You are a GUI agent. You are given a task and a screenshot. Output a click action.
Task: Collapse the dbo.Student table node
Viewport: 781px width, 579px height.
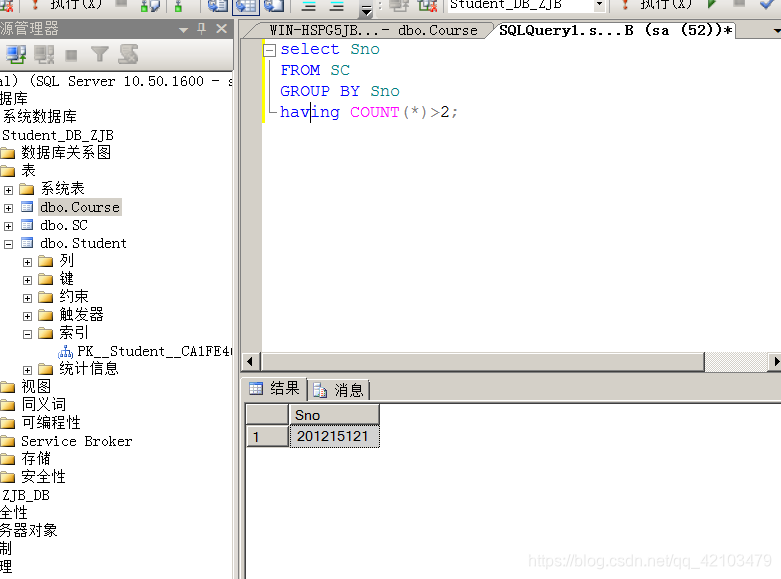pos(8,244)
